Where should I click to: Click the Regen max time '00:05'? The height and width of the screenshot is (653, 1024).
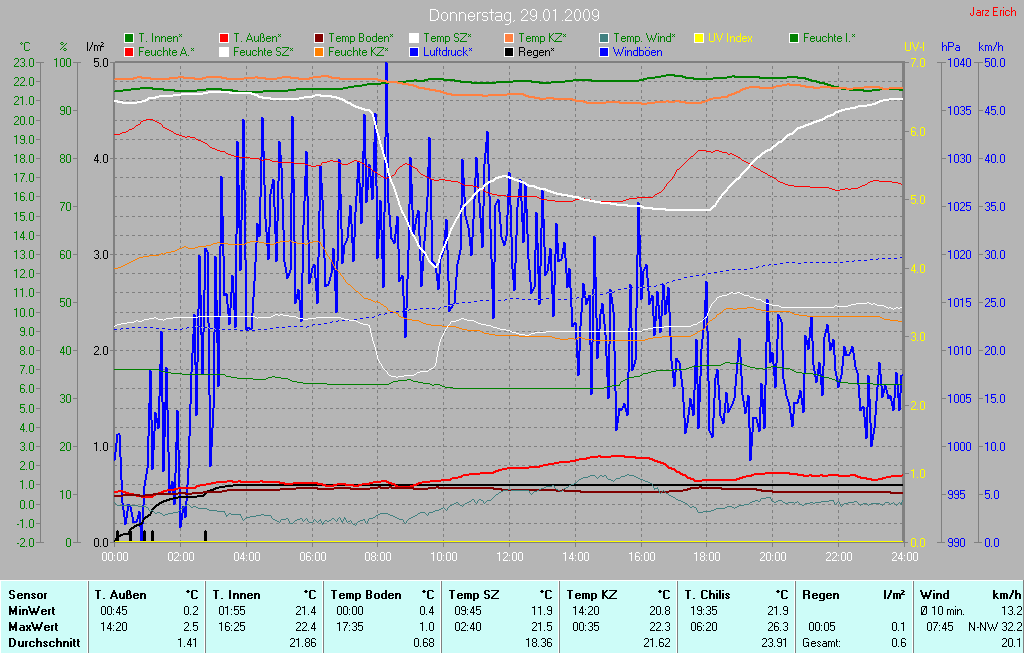[x=822, y=627]
